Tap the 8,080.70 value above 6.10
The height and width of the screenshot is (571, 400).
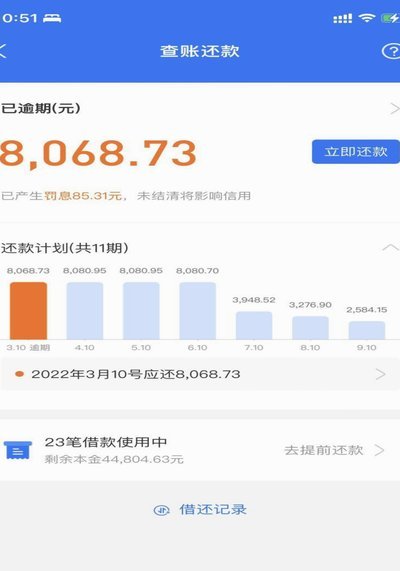(197, 271)
